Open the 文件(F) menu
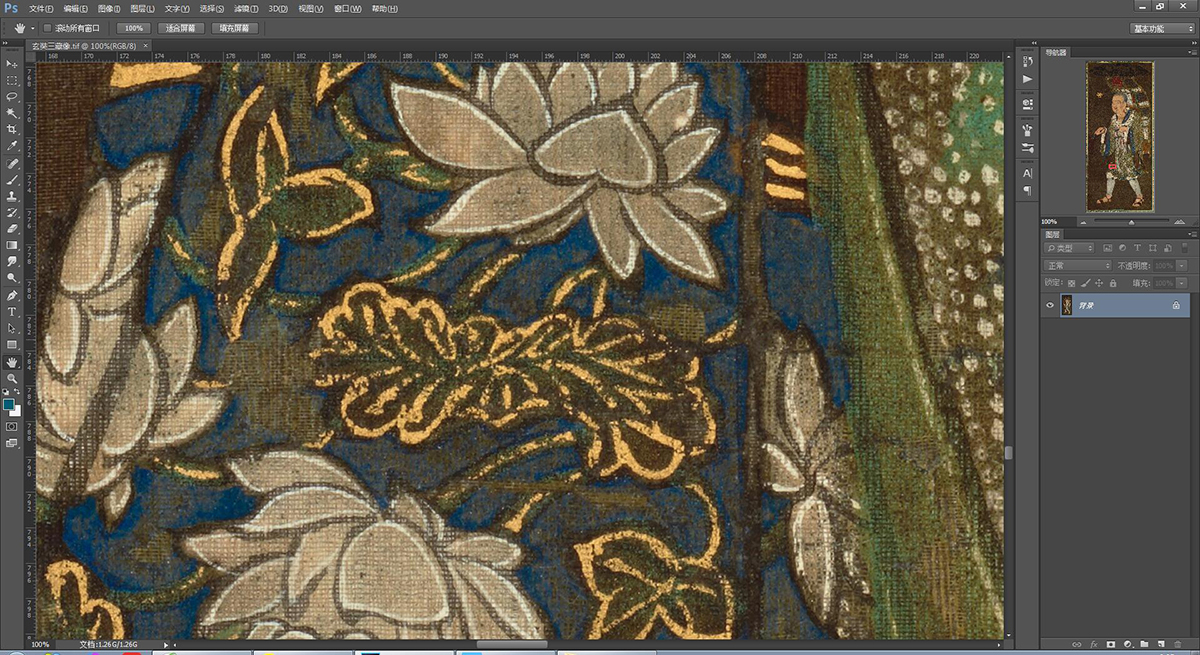Screen dimensions: 1200x655 [x=41, y=8]
